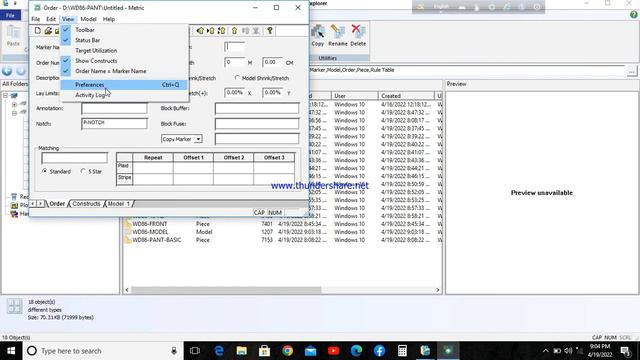The height and width of the screenshot is (360, 640).
Task: Click the Delete utility icon in Explorer
Action: [358, 36]
